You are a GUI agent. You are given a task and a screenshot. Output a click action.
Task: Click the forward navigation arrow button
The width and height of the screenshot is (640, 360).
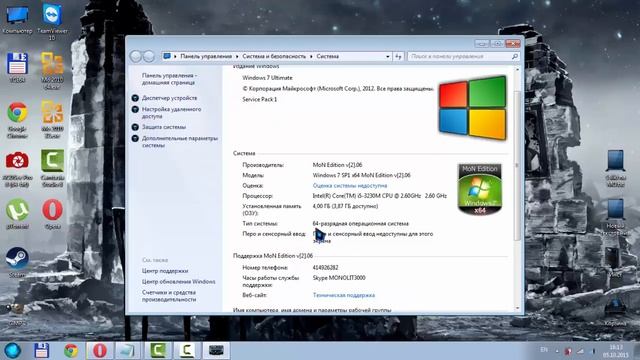point(149,56)
